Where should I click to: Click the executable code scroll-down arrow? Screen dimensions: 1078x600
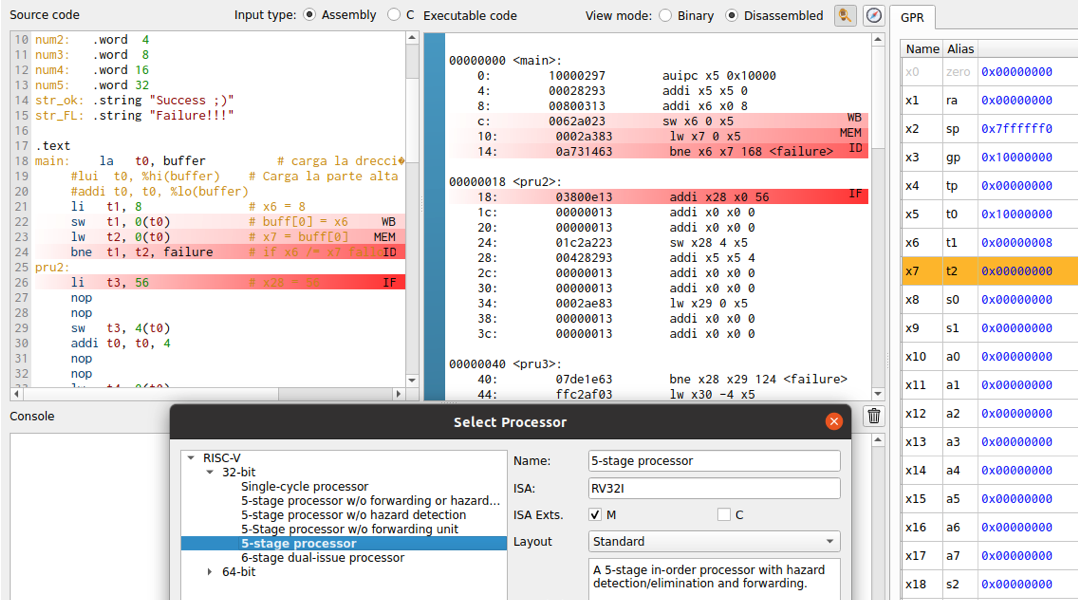[878, 394]
